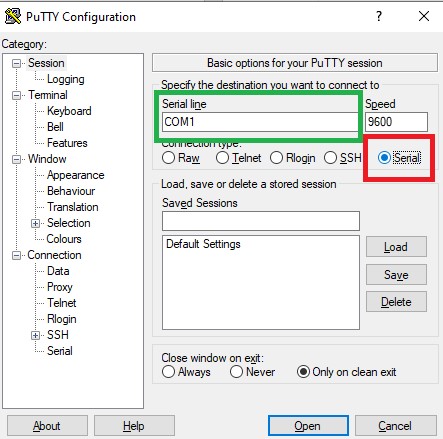The width and height of the screenshot is (443, 439).
Task: Open the Logging category
Action: tap(66, 79)
